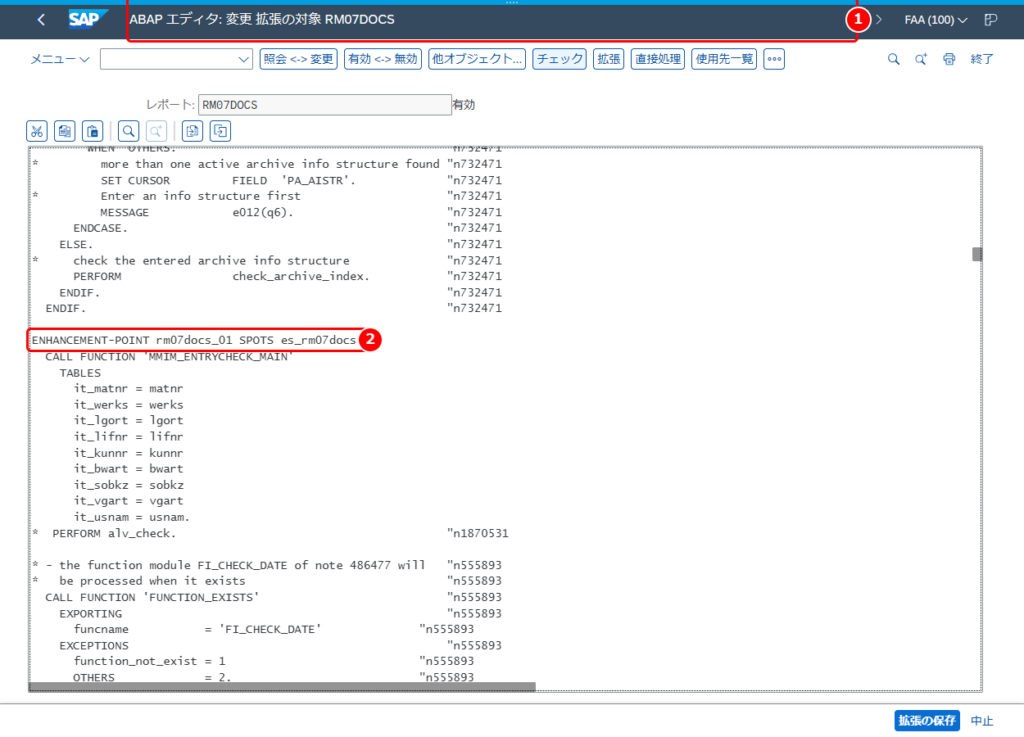Open Find in the editor toolbar

[129, 131]
